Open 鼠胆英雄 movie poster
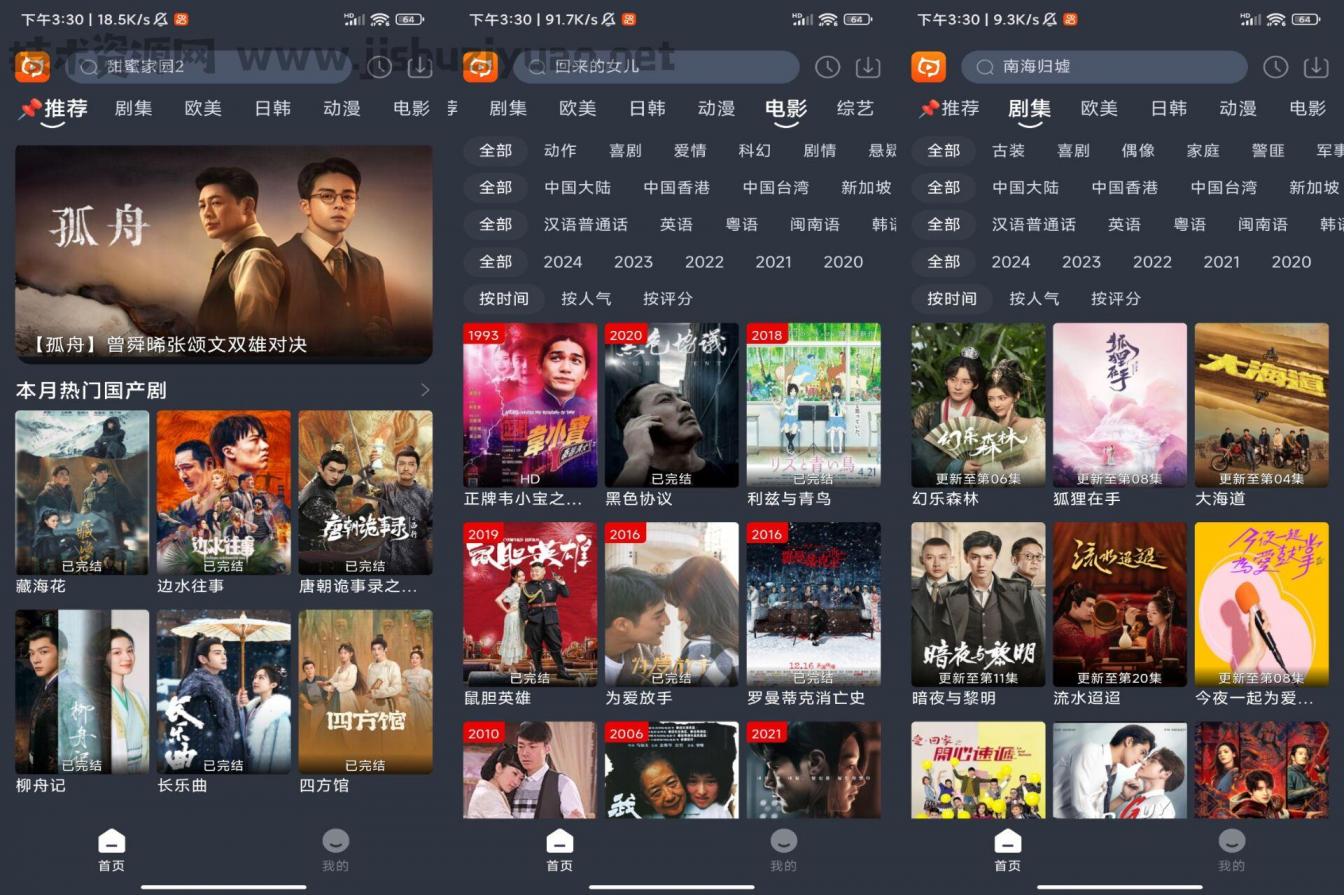1344x895 pixels. (530, 604)
